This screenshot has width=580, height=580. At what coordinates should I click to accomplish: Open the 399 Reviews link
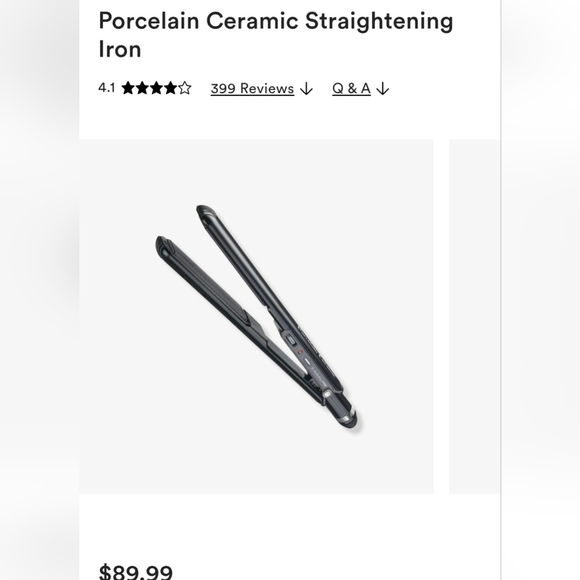coord(252,89)
